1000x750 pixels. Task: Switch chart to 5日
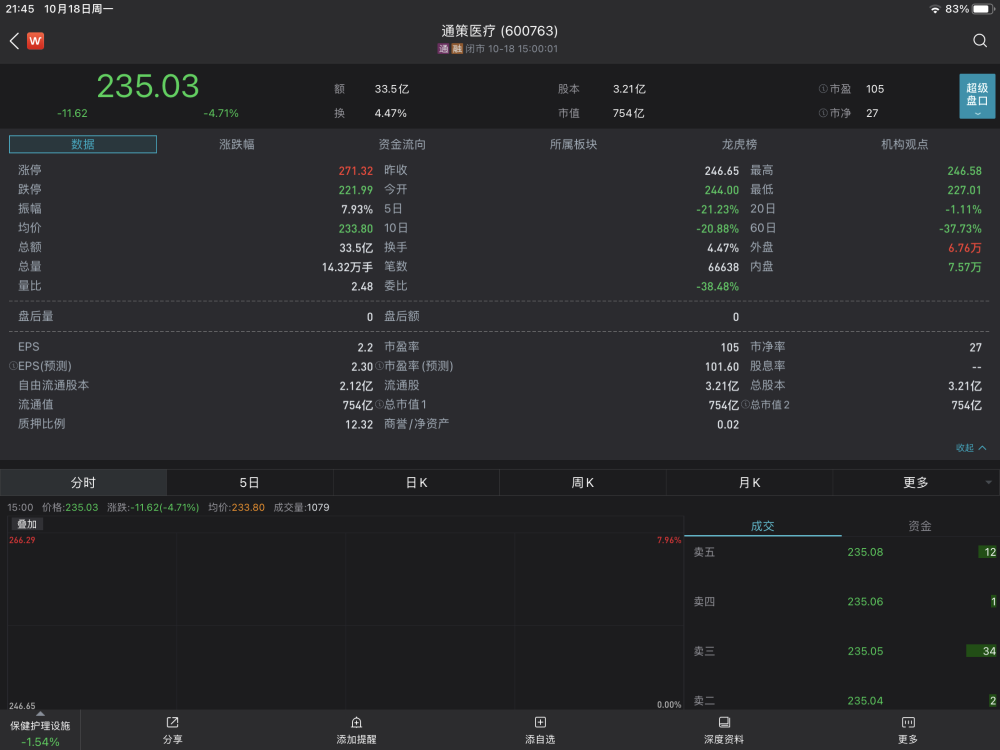point(249,483)
